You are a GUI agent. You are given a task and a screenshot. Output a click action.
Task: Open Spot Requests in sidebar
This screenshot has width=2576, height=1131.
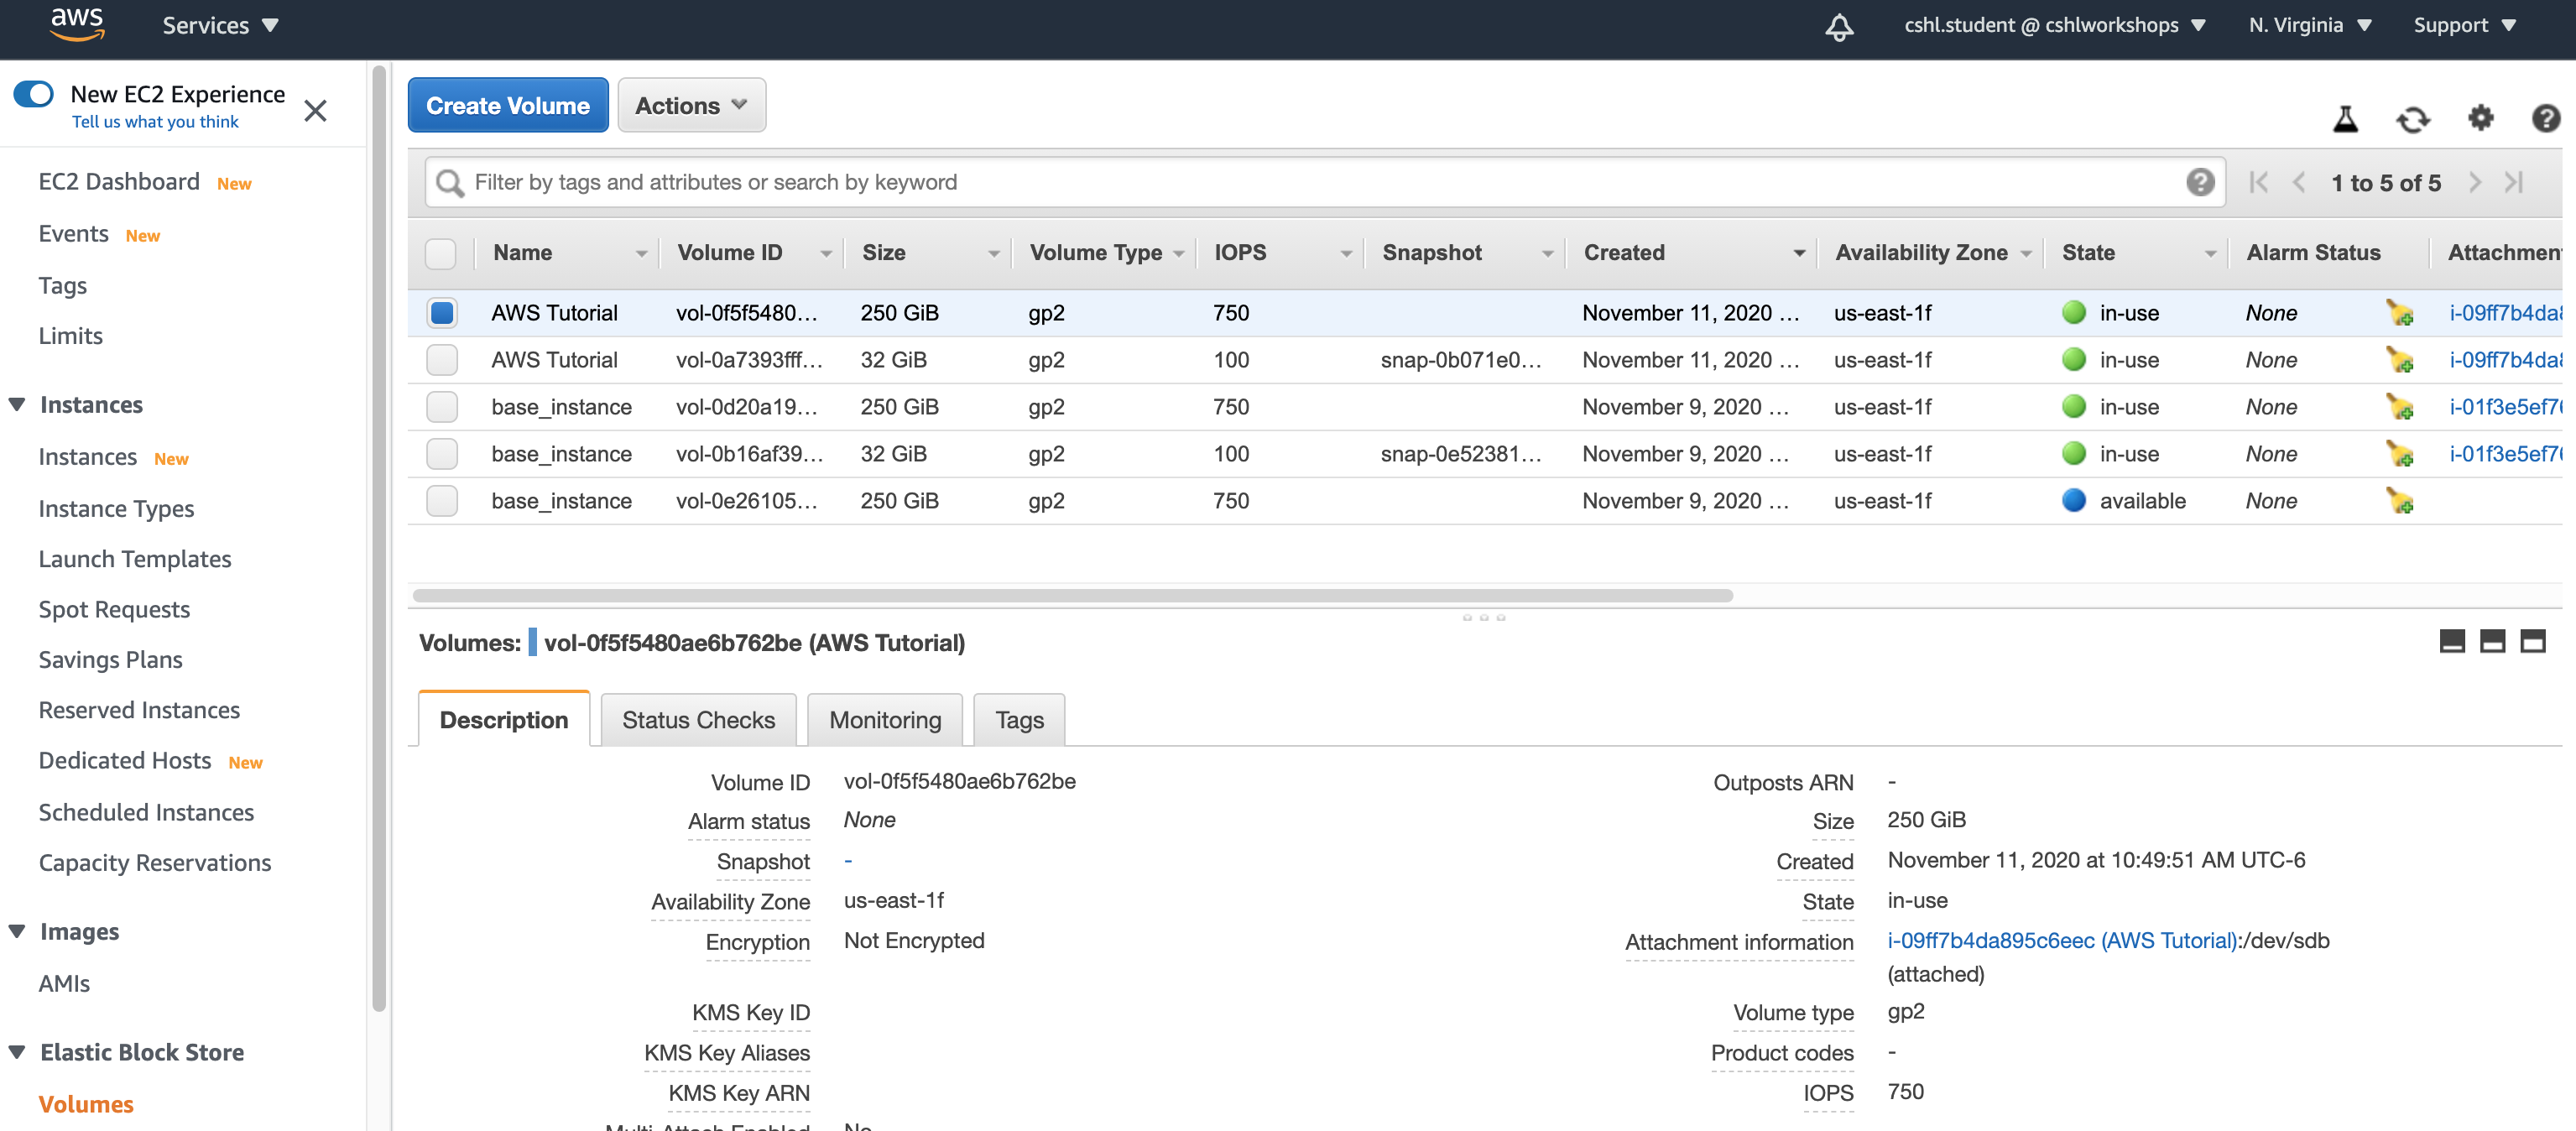[114, 609]
